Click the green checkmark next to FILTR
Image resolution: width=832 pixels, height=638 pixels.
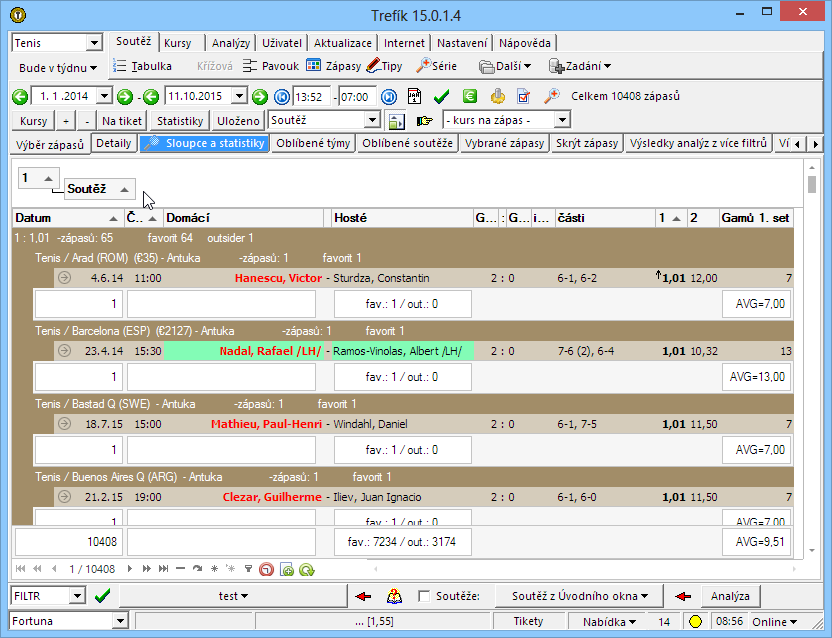102,596
